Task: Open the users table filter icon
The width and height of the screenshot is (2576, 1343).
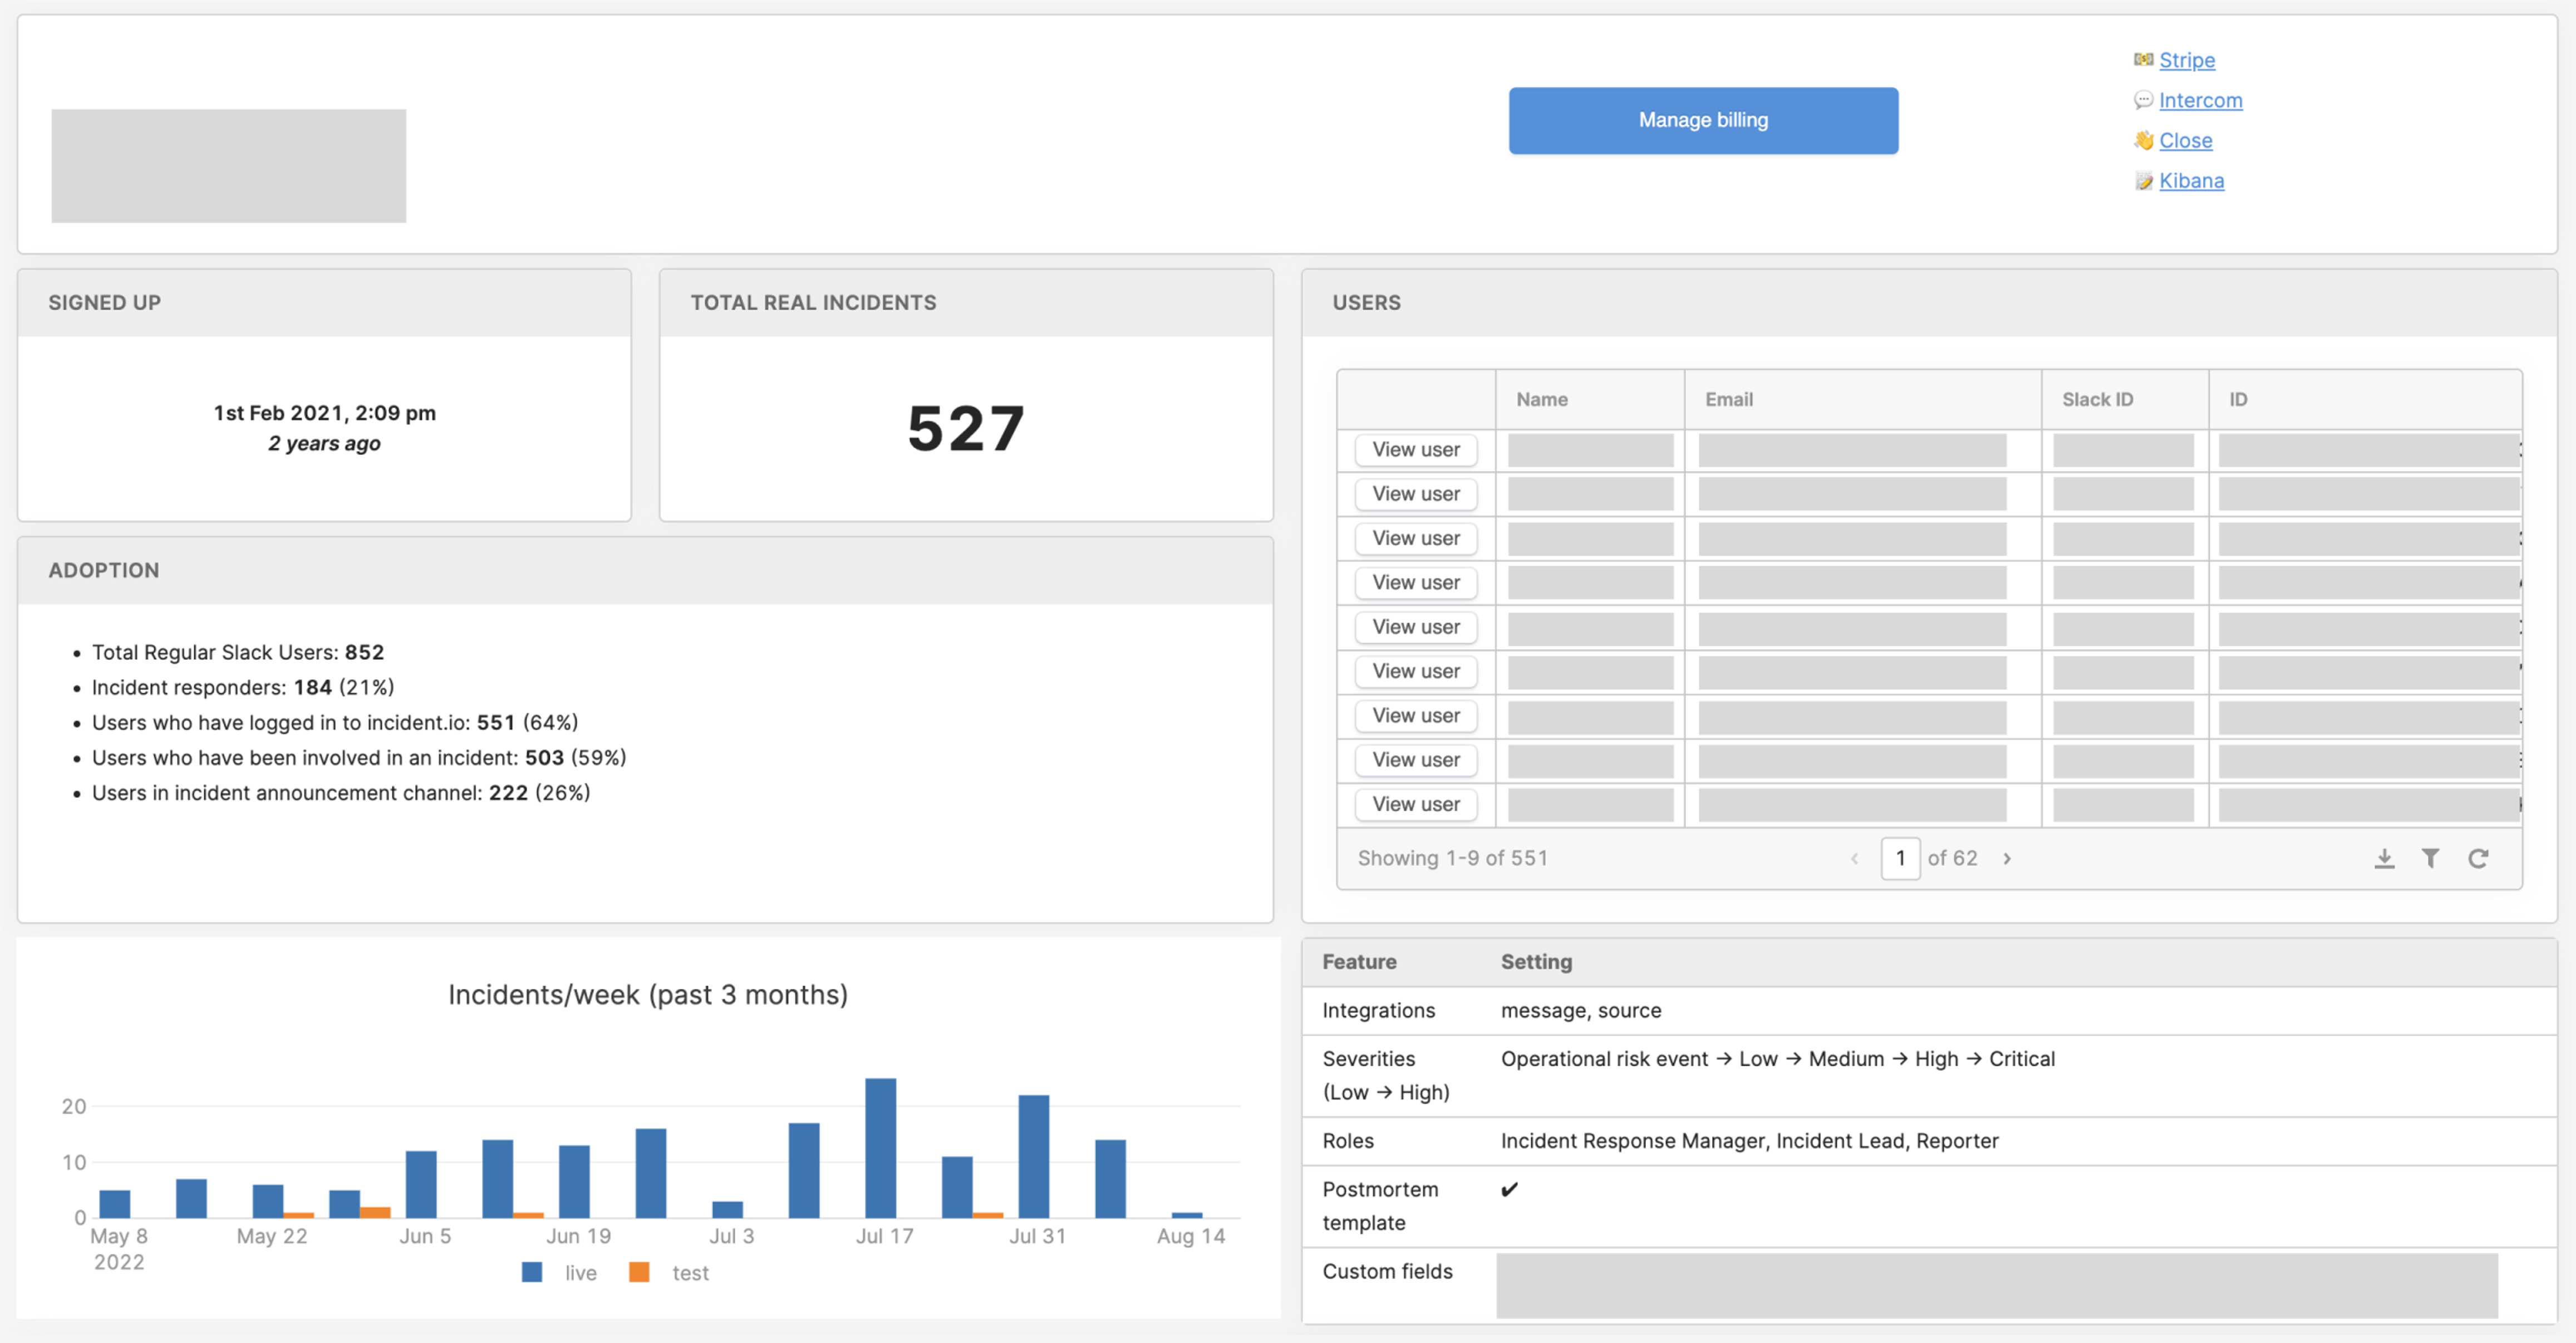Action: click(2430, 858)
